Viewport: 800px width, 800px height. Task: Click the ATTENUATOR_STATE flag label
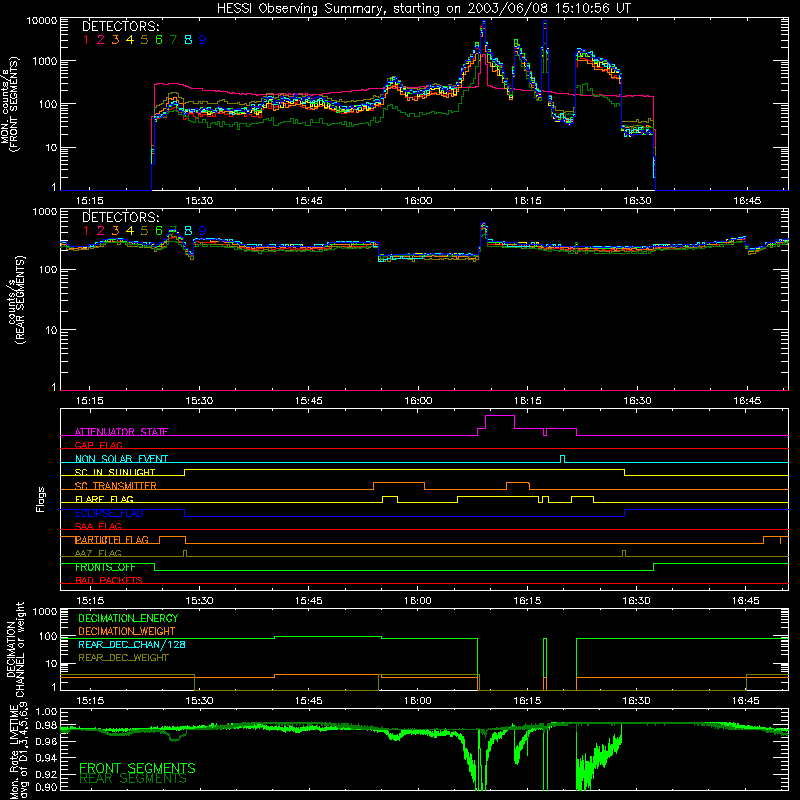pyautogui.click(x=121, y=432)
